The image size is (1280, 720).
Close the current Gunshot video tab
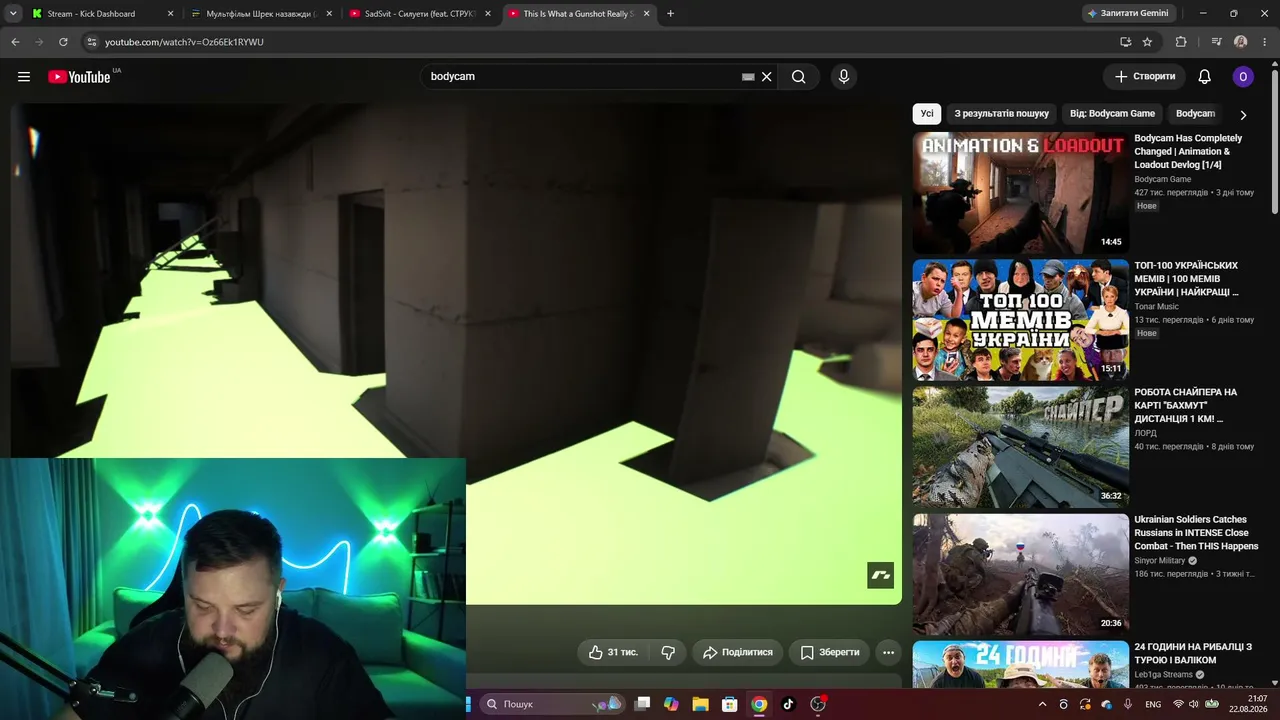coord(646,14)
